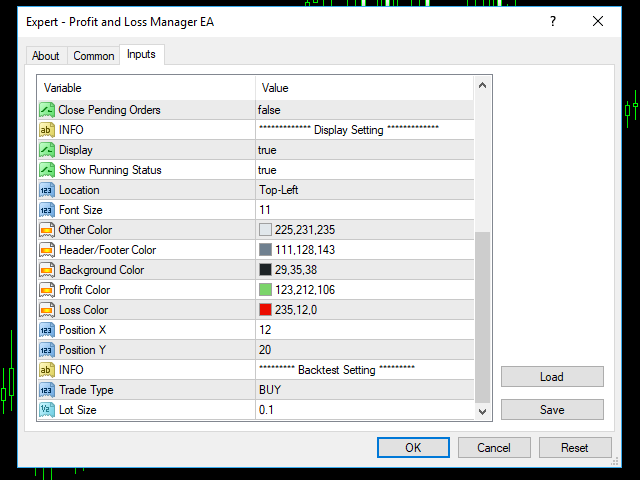
Task: Click the Other Color swatch 225,231,235
Action: pyautogui.click(x=265, y=230)
